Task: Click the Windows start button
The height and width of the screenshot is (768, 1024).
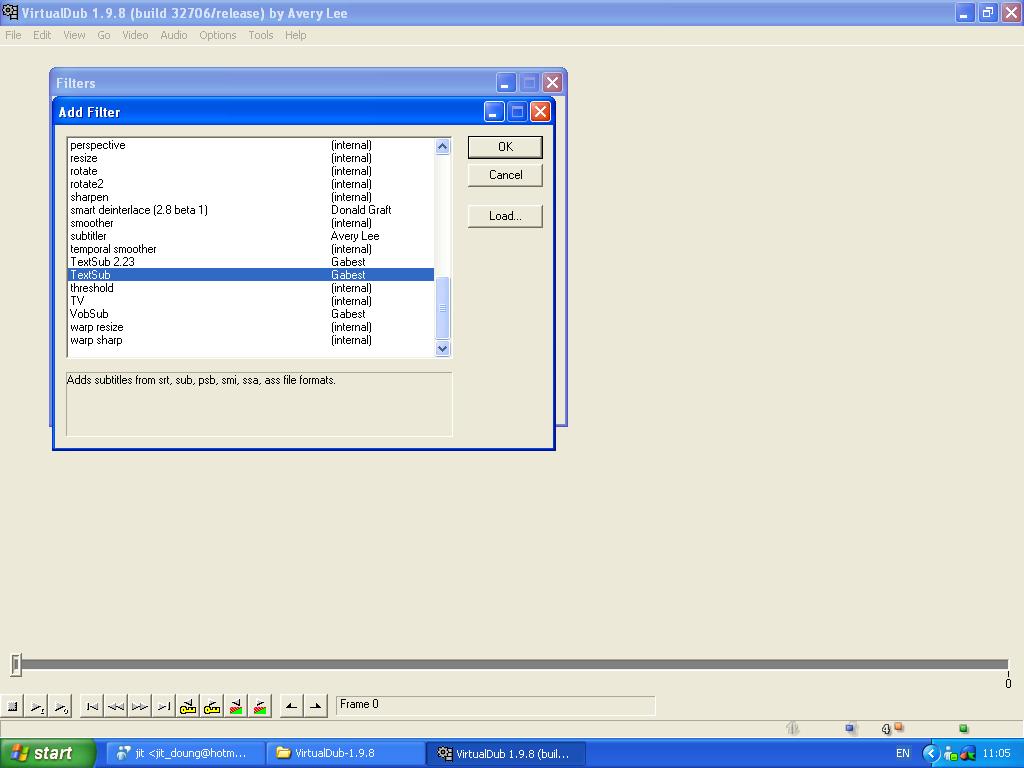Action: click(48, 754)
